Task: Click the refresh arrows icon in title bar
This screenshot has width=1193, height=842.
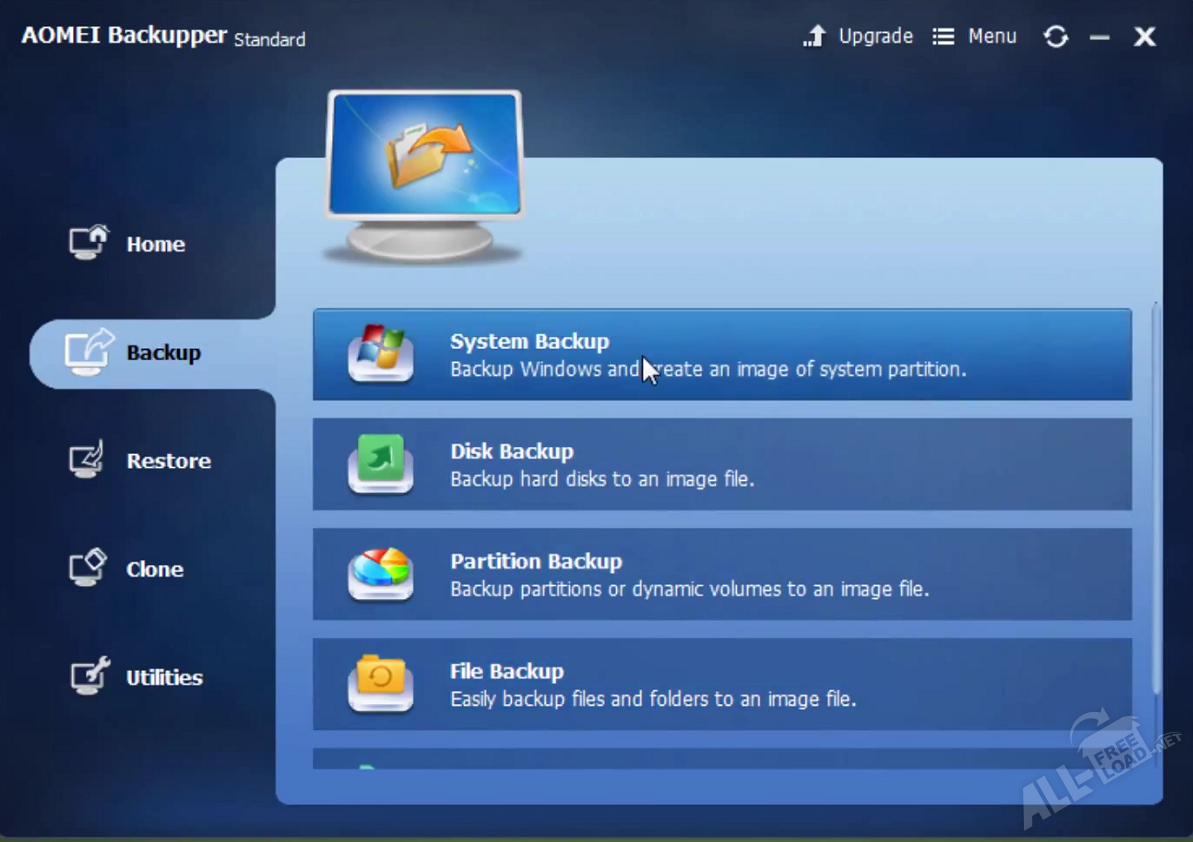Action: click(1056, 37)
